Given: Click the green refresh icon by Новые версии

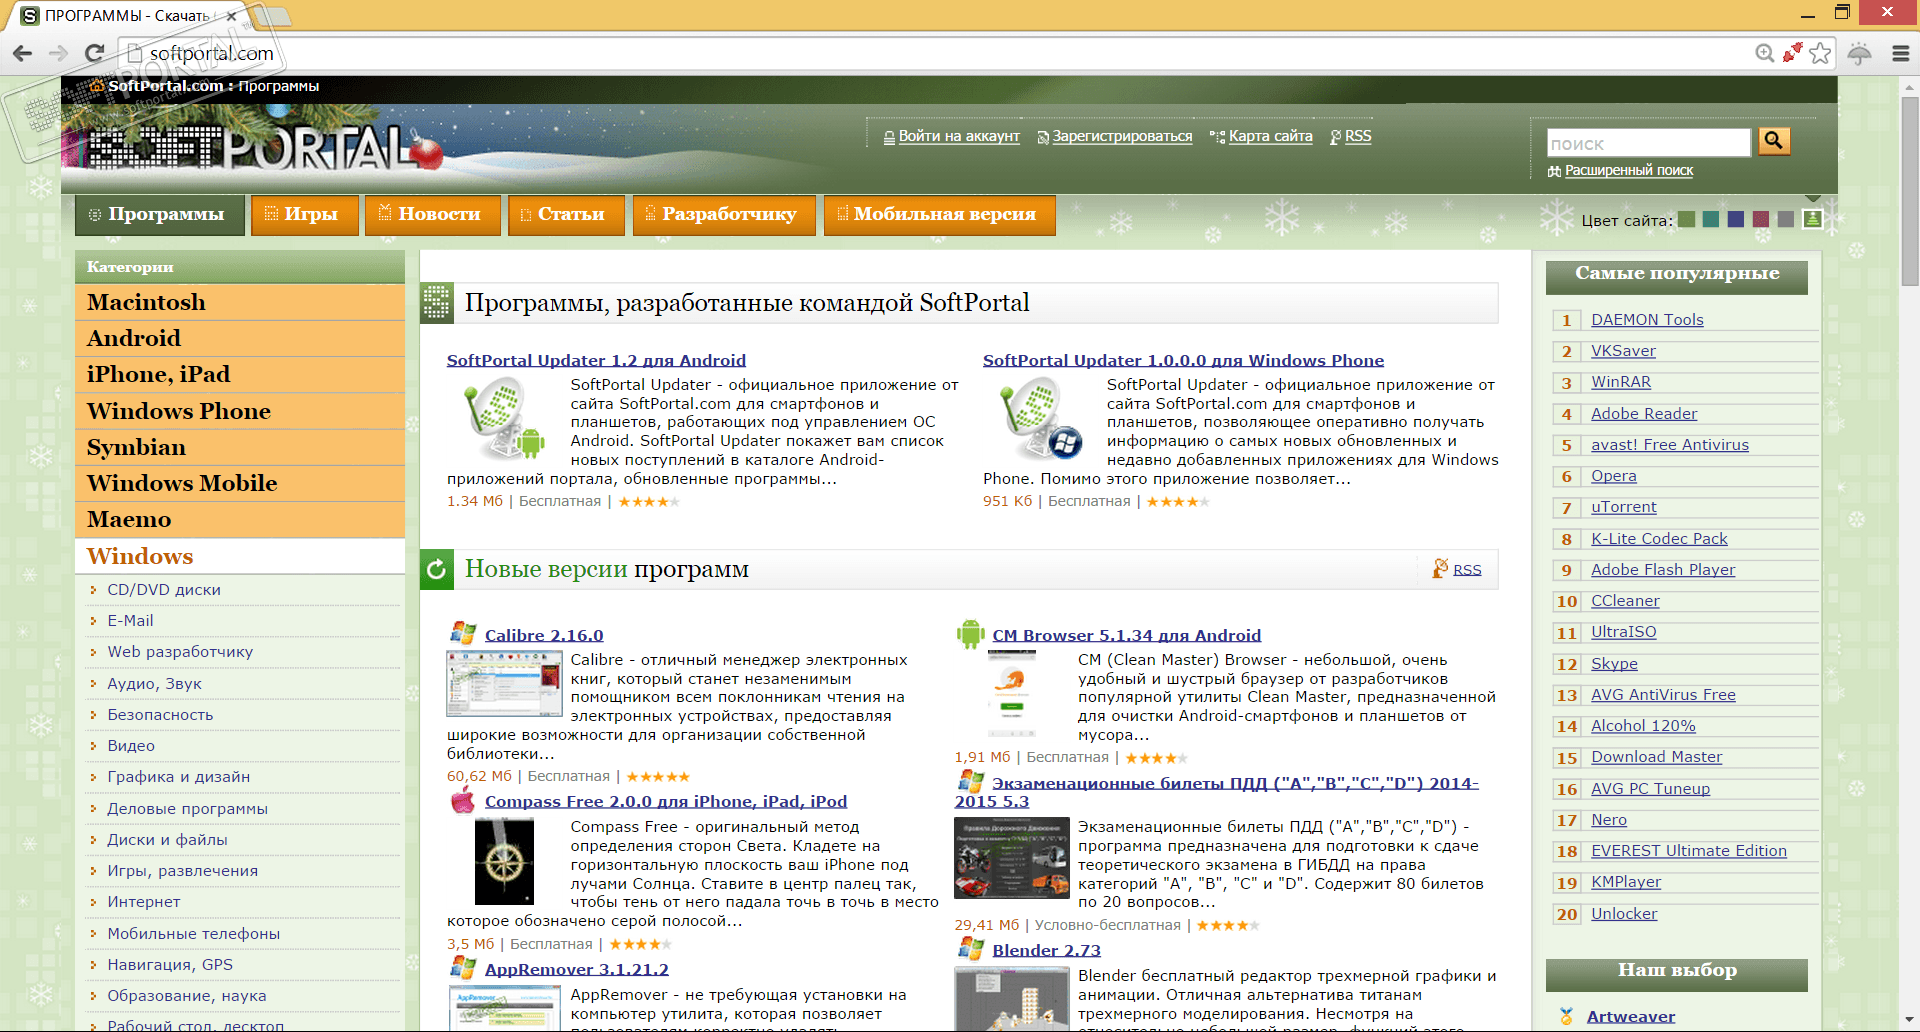Looking at the screenshot, I should point(436,569).
